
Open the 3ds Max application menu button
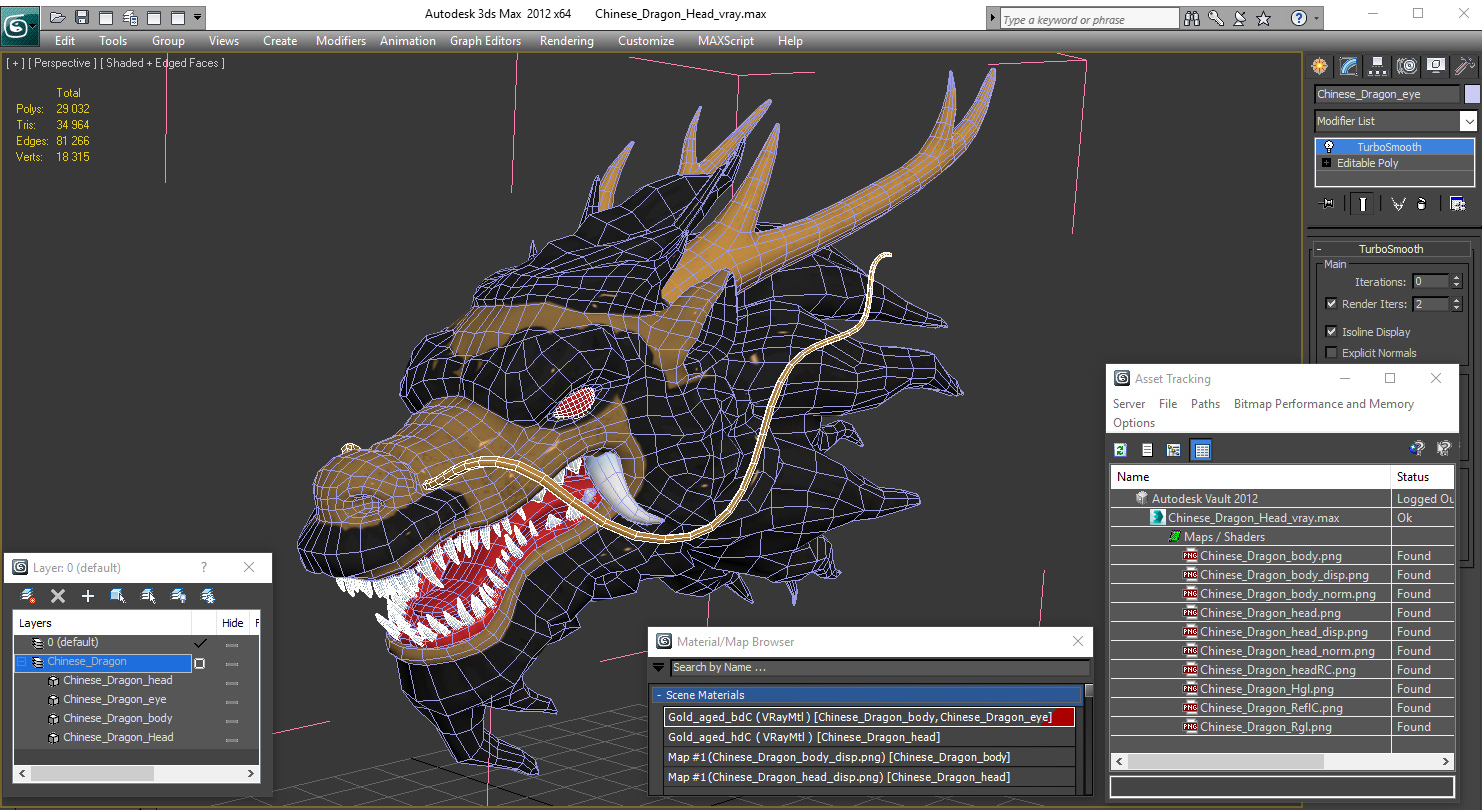20,24
